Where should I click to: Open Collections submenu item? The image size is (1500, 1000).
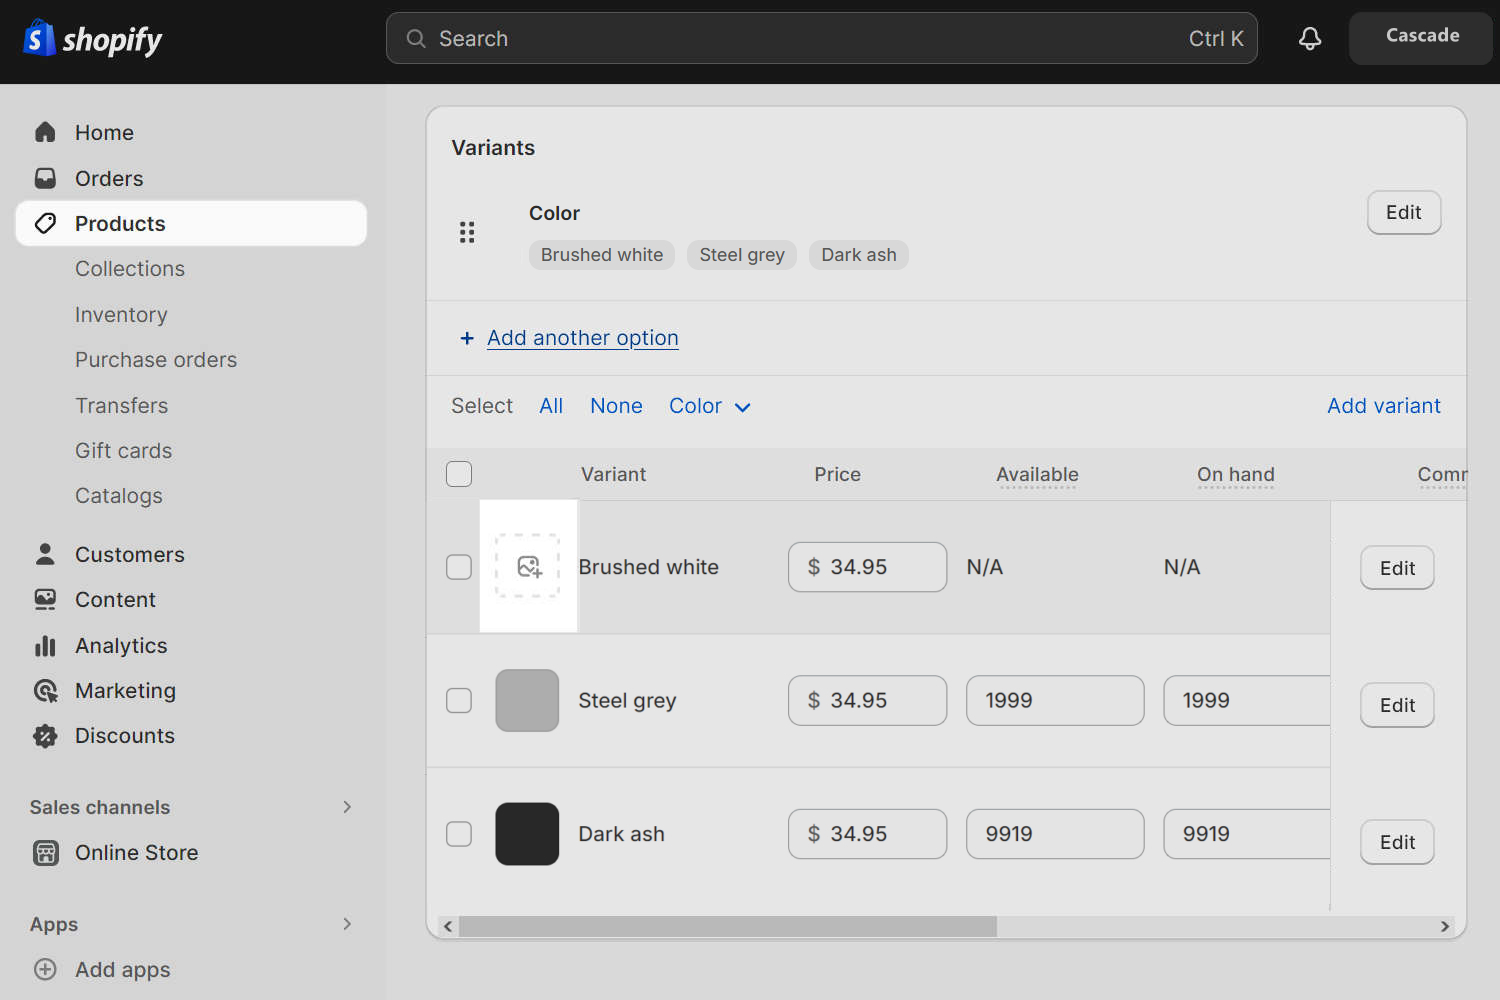click(x=130, y=269)
